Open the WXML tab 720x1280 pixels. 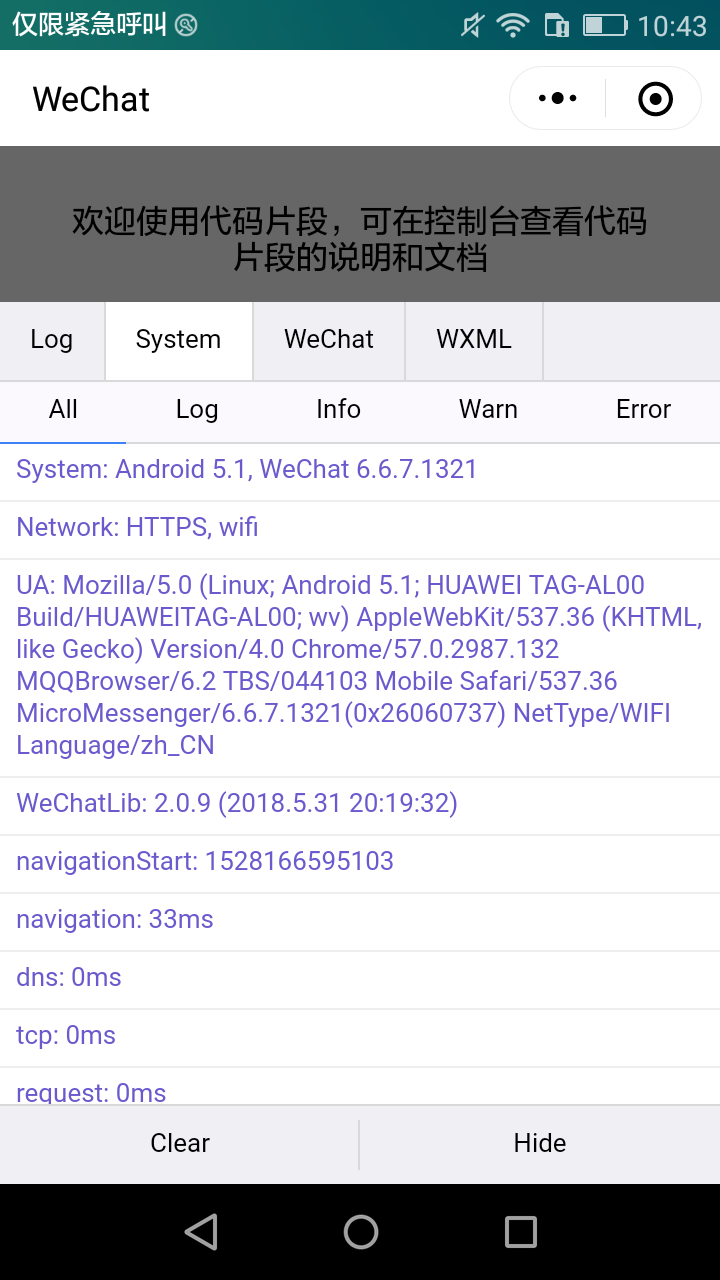tap(474, 341)
